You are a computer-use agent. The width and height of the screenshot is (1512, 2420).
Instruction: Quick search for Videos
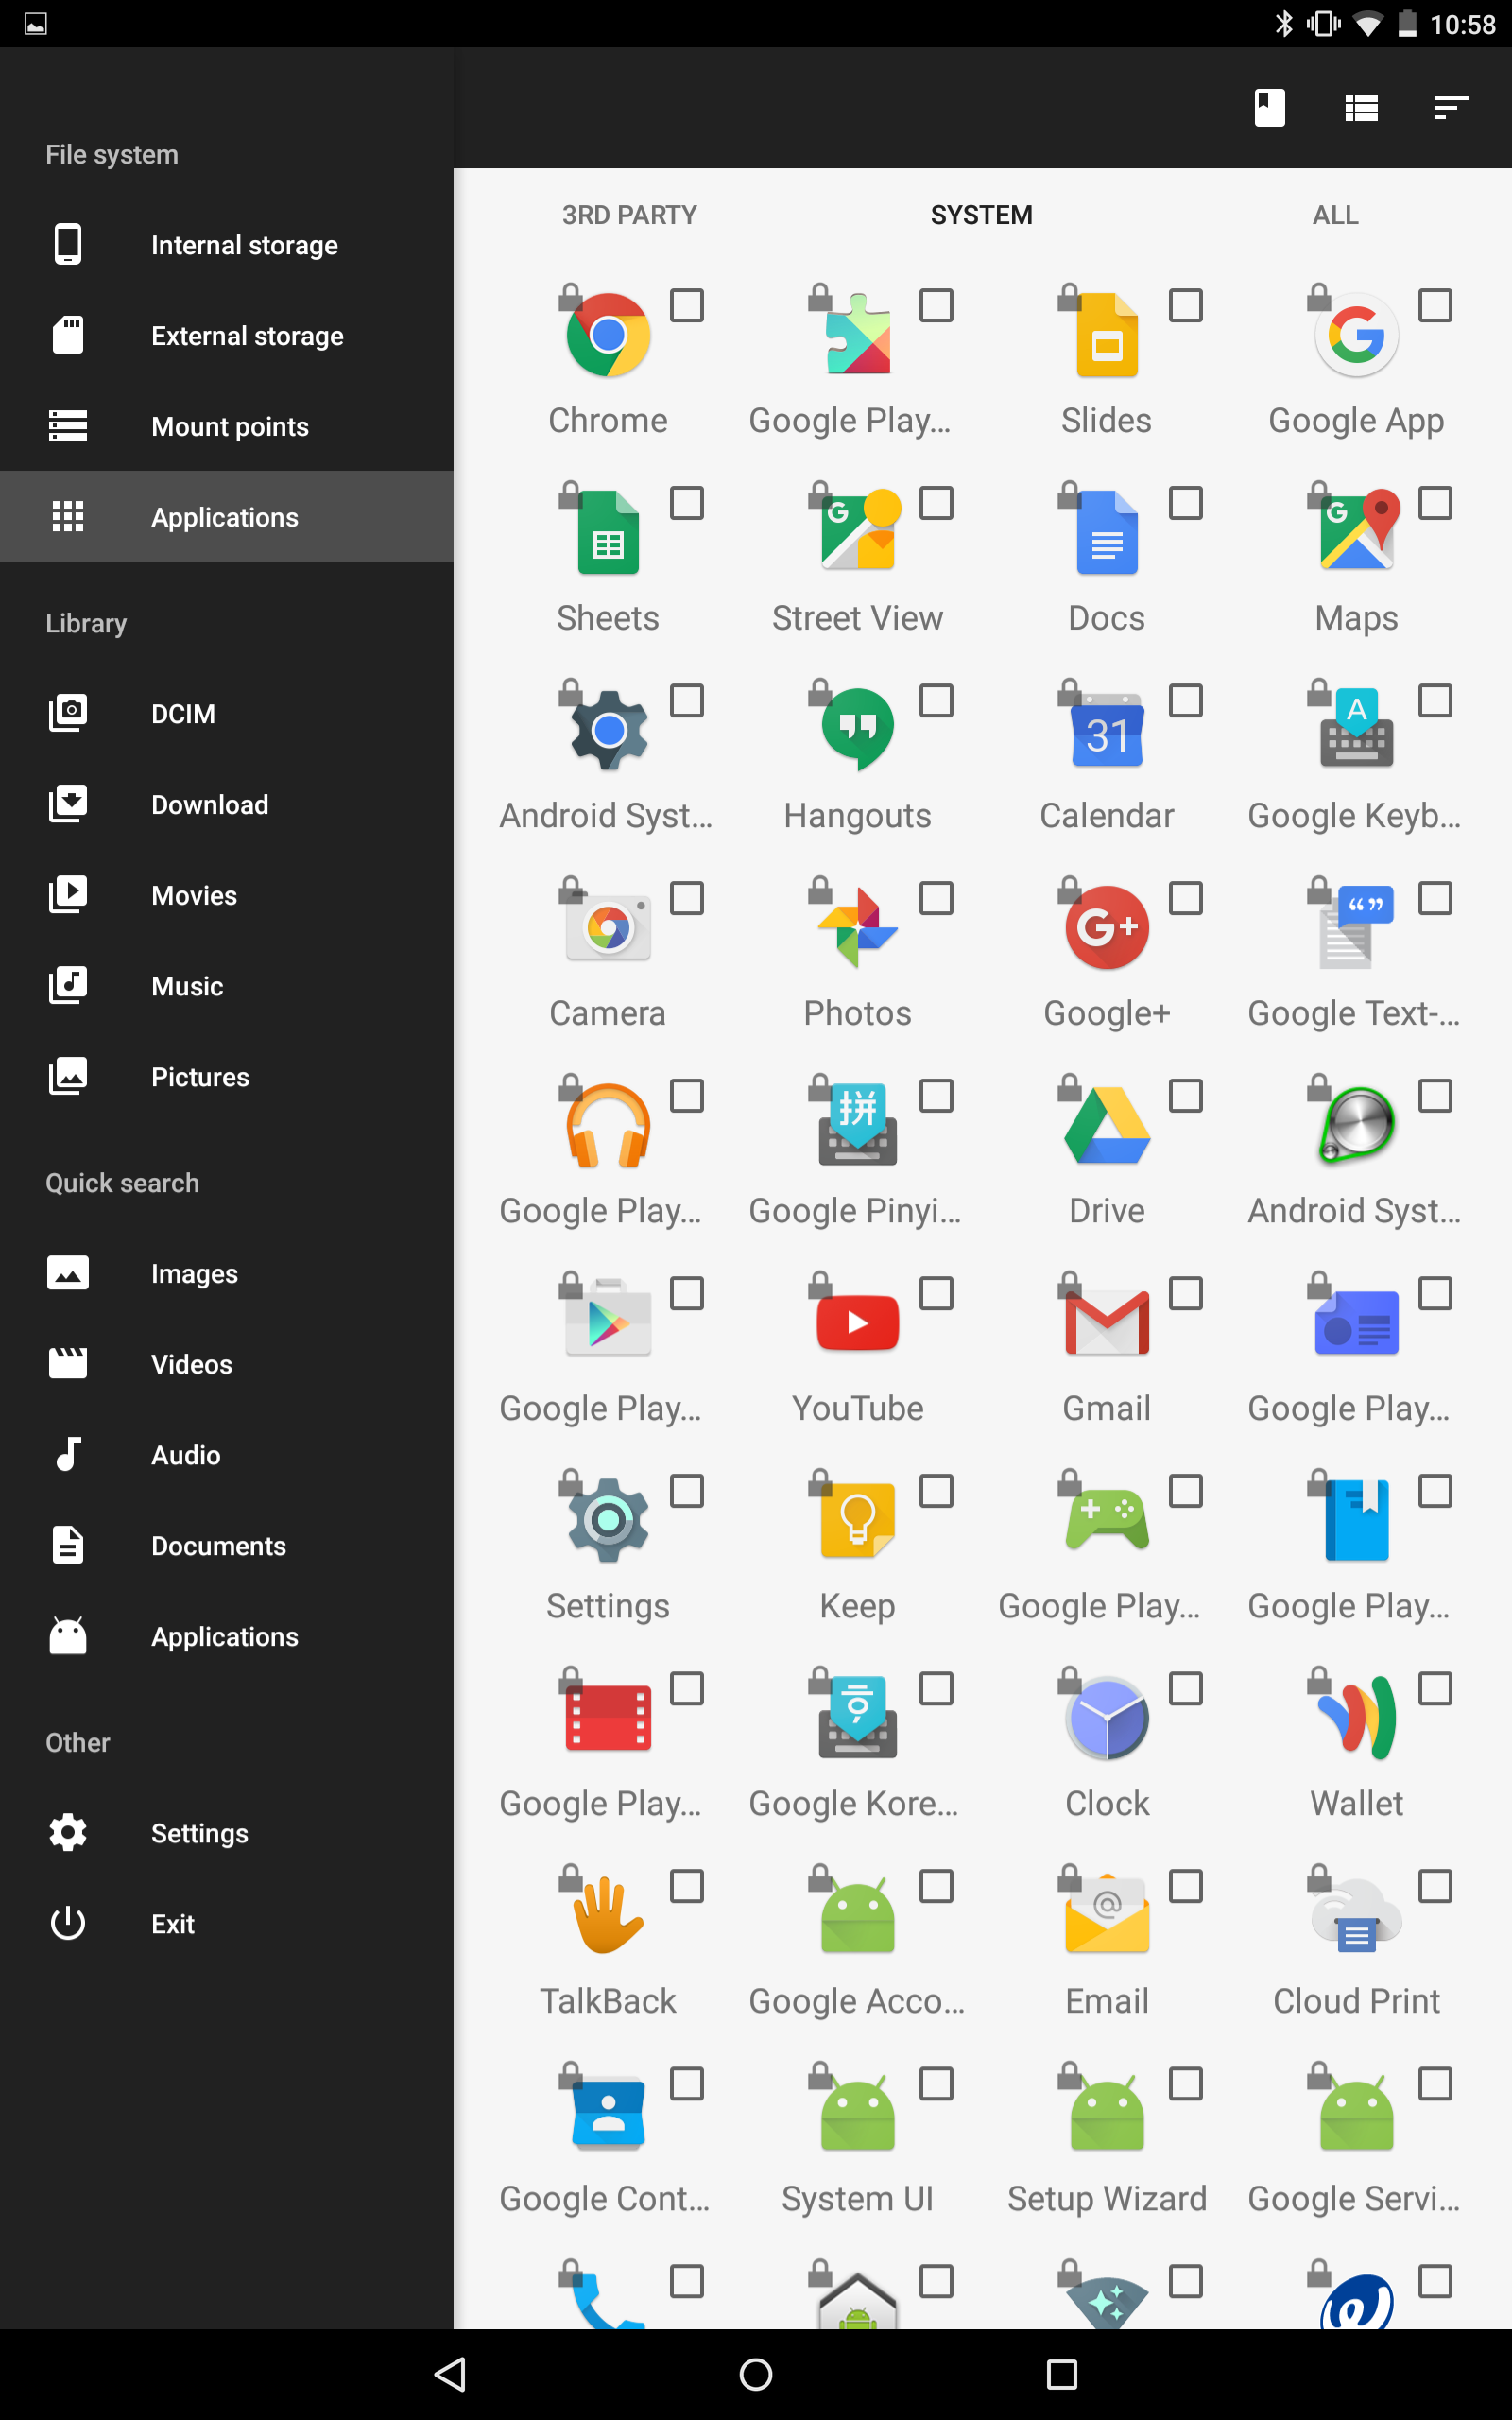(x=227, y=1364)
